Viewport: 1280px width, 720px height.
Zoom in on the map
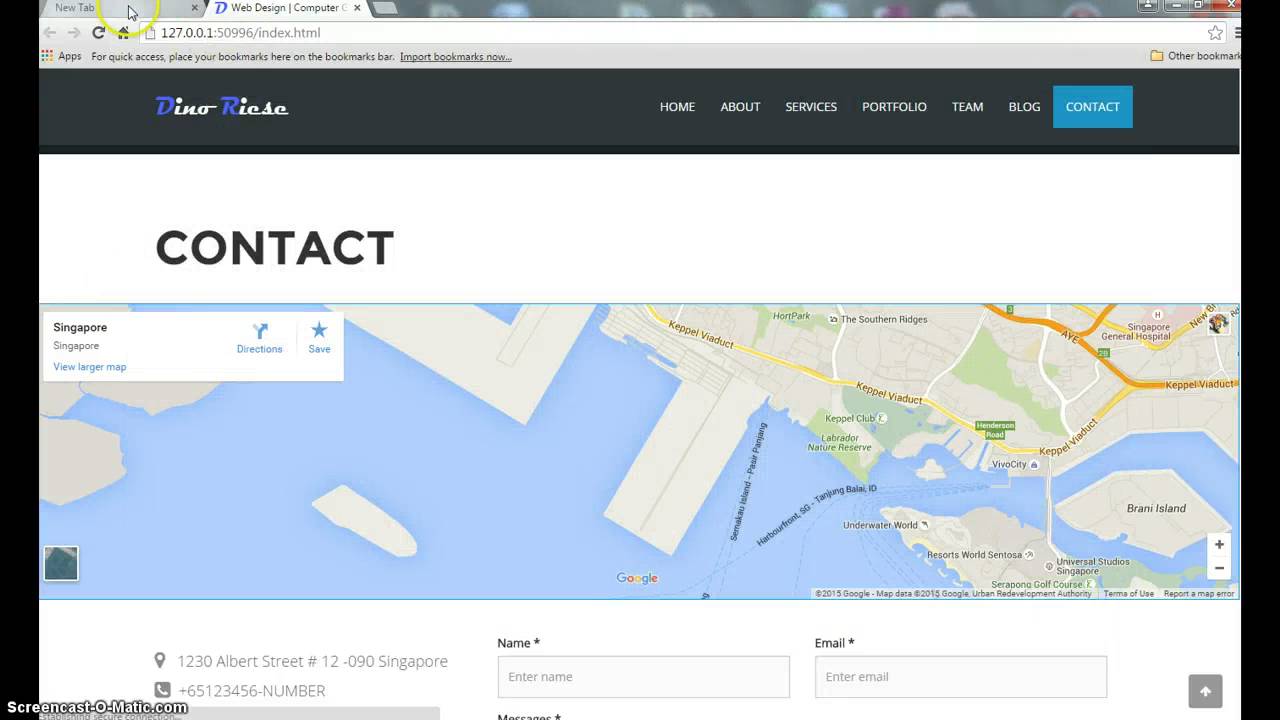pos(1219,545)
